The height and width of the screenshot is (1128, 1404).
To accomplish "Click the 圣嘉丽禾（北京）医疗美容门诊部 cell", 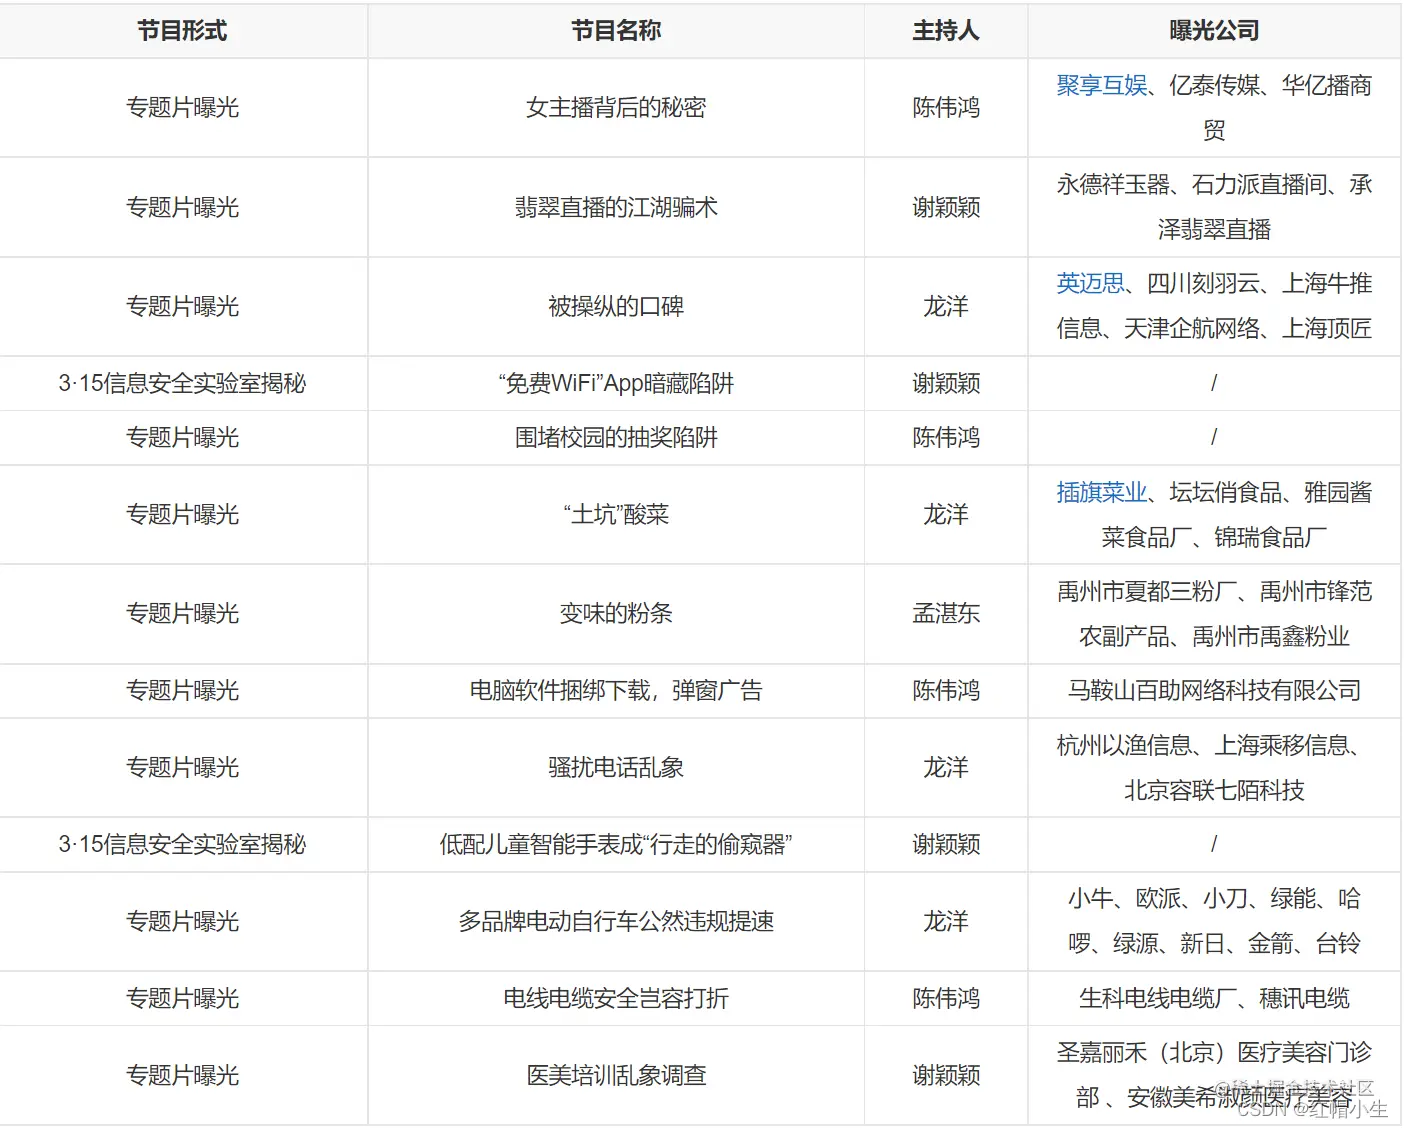I will (x=1214, y=1076).
